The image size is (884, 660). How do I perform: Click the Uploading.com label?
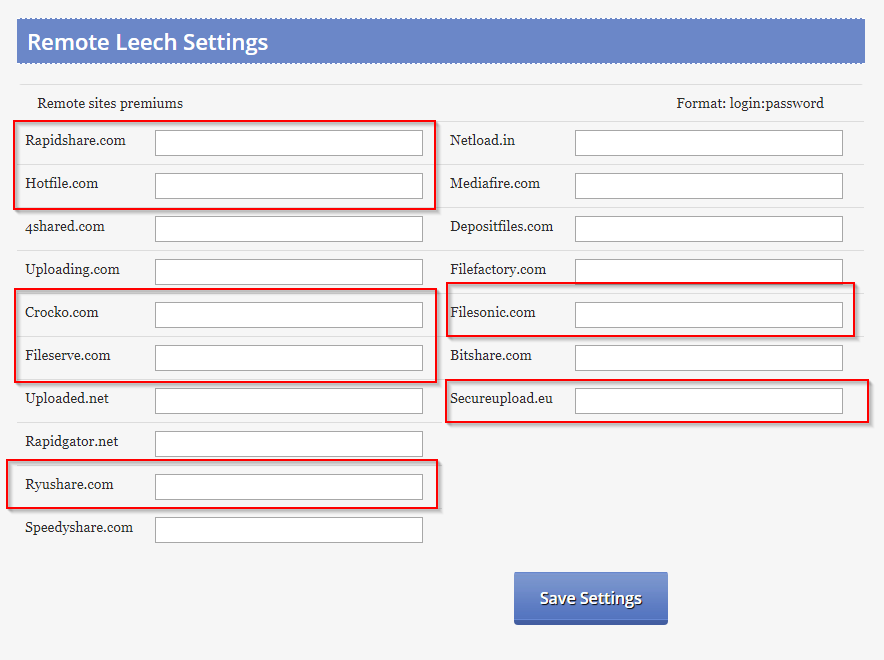[x=72, y=269]
